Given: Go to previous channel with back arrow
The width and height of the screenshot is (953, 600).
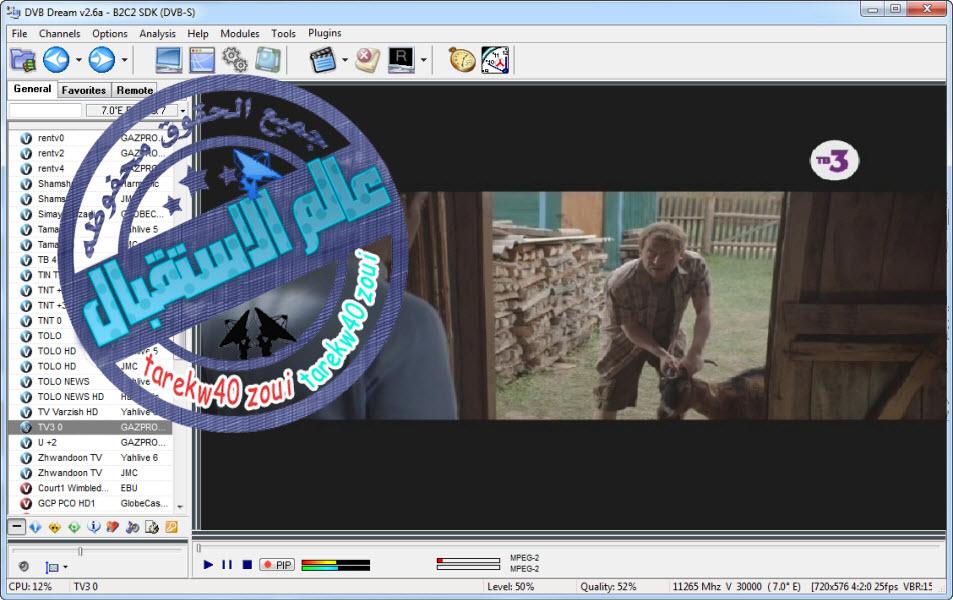Looking at the screenshot, I should tap(56, 60).
